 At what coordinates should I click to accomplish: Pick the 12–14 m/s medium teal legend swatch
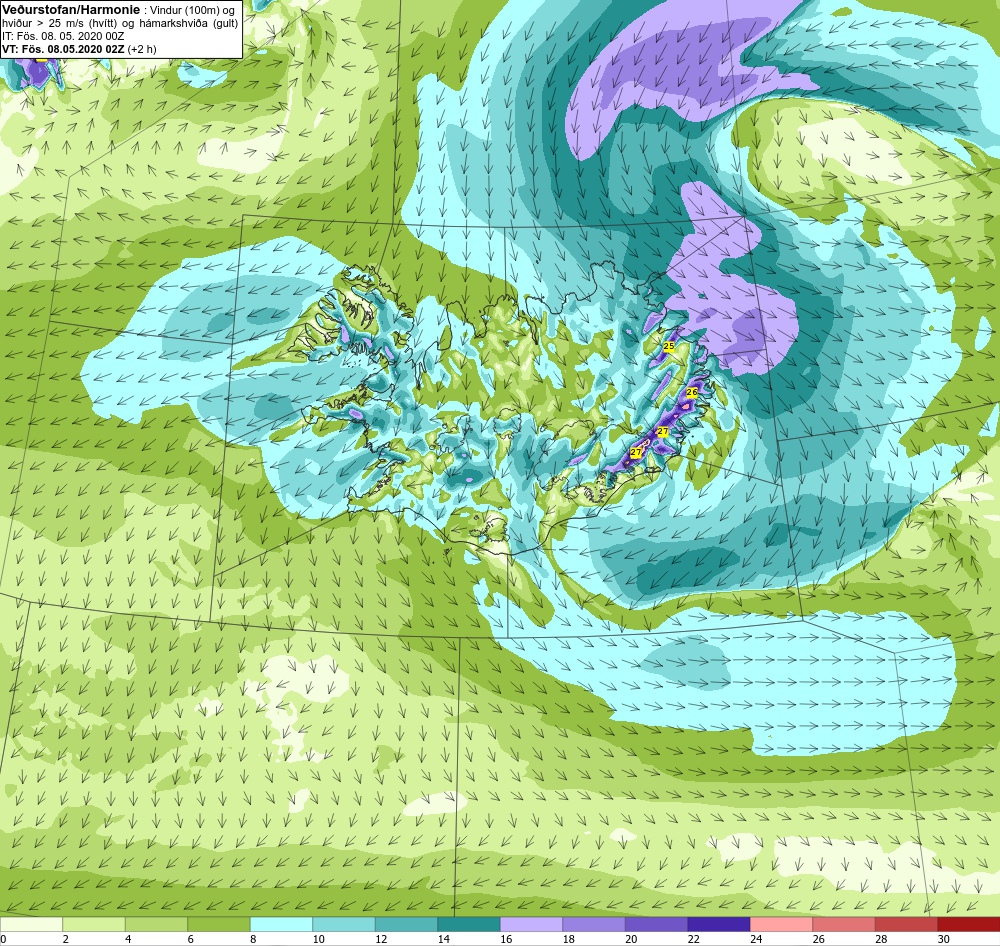point(406,924)
